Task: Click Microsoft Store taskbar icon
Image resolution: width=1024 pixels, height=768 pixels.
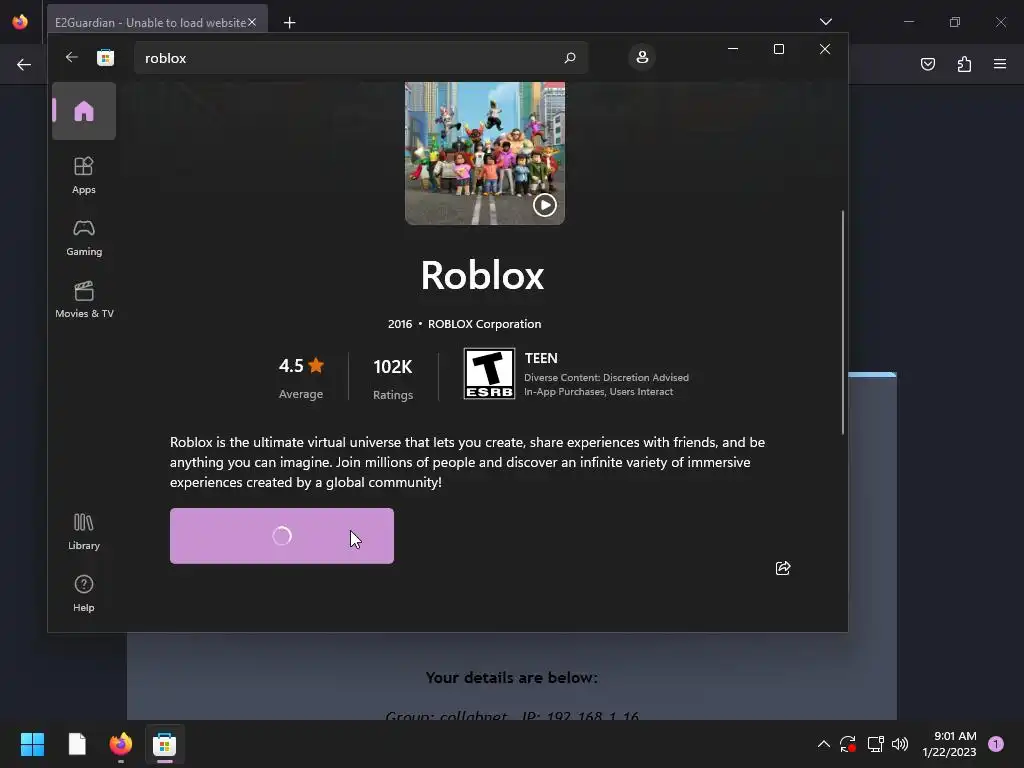Action: [165, 744]
